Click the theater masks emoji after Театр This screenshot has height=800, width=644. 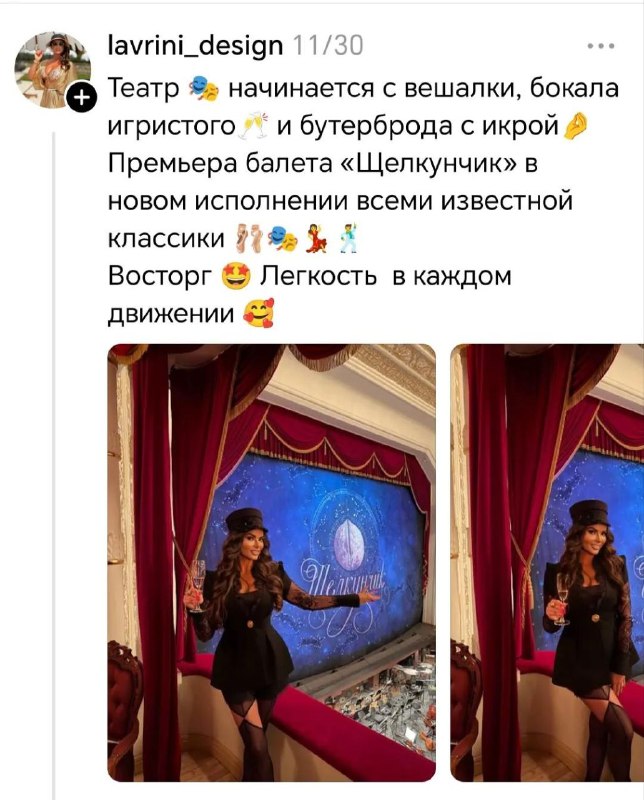[204, 88]
